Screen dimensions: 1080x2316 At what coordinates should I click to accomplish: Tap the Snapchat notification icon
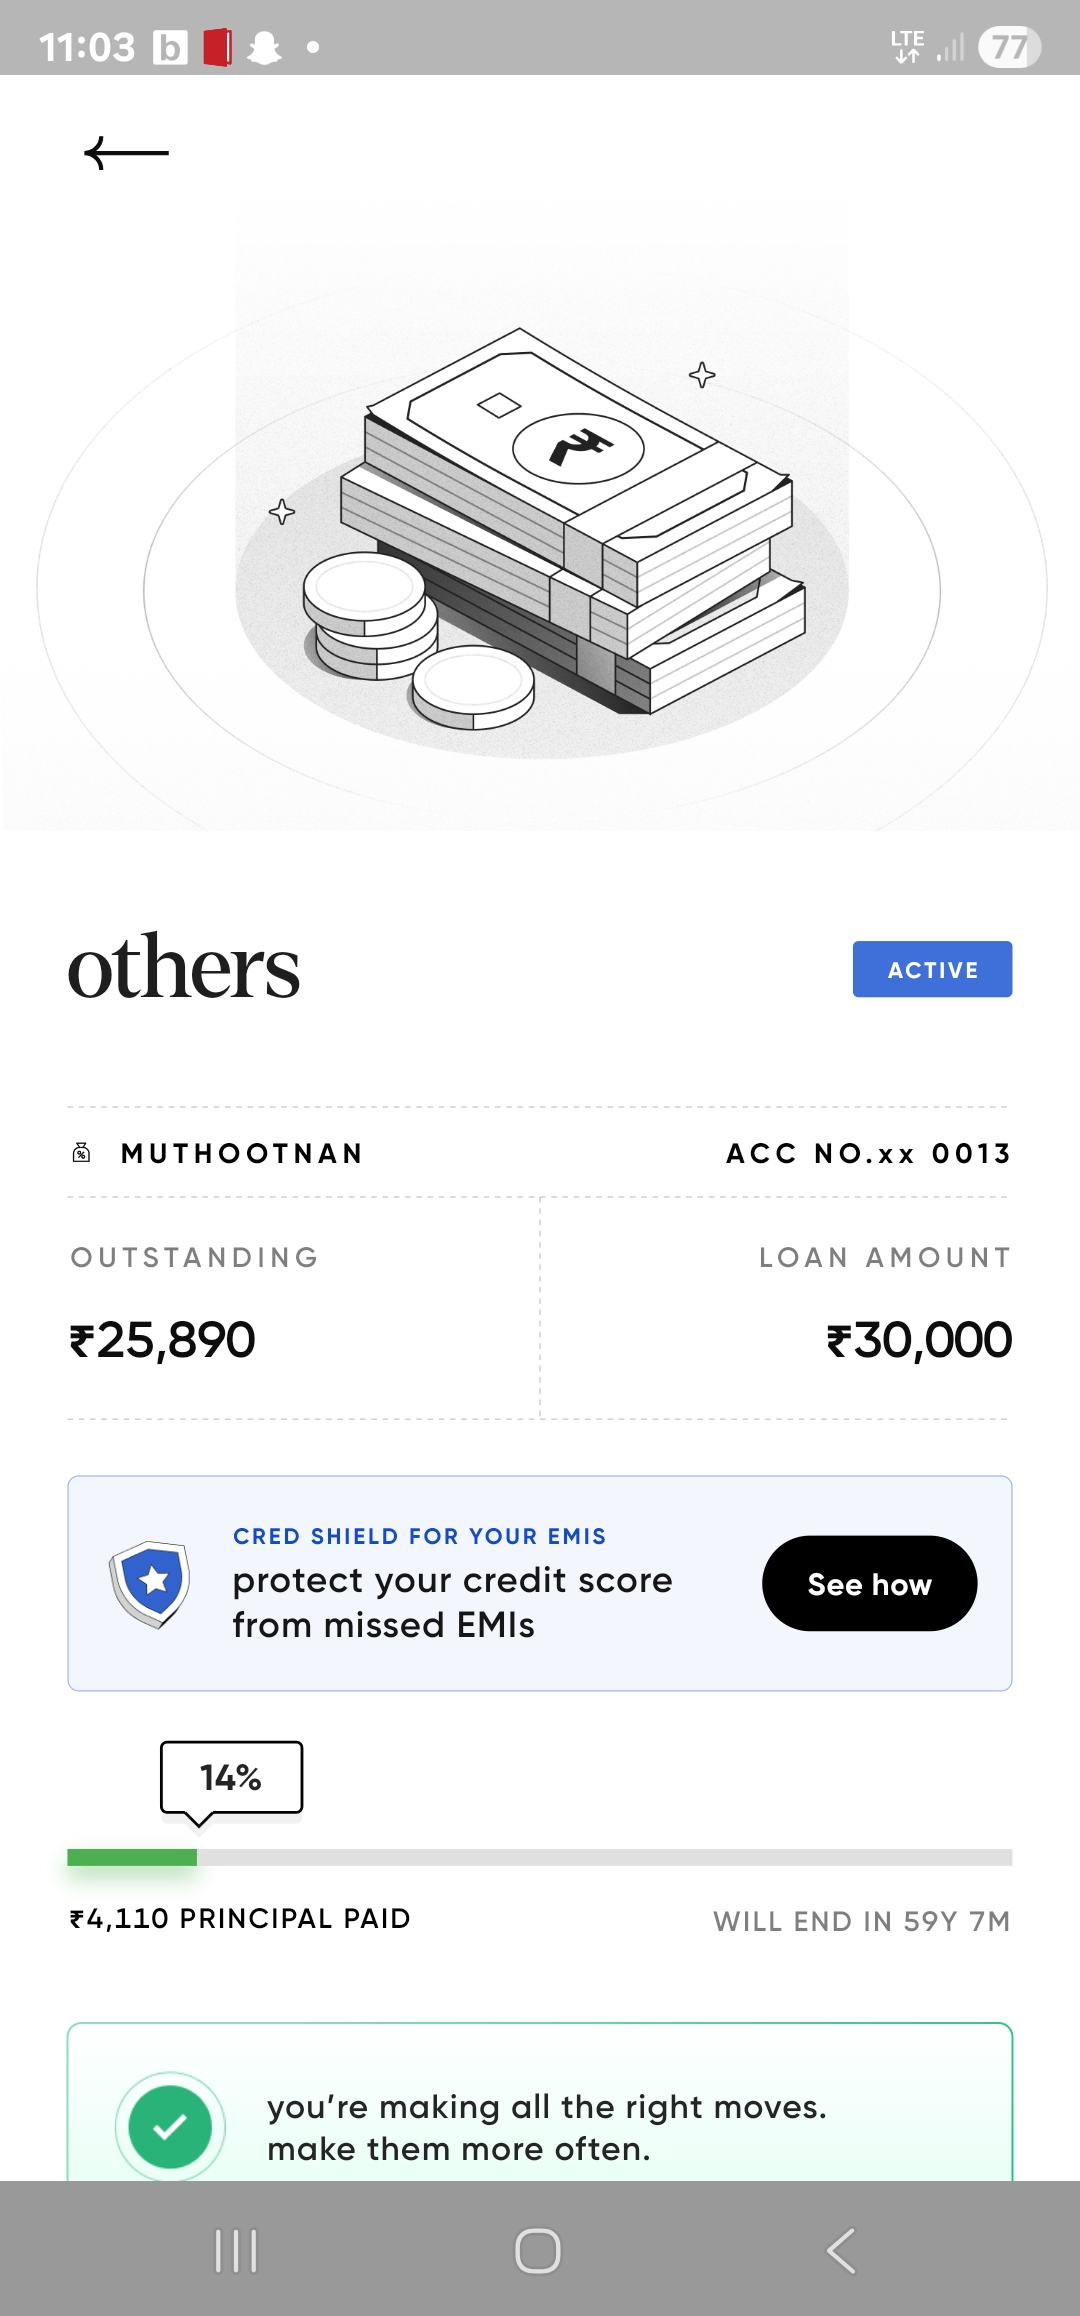click(264, 47)
